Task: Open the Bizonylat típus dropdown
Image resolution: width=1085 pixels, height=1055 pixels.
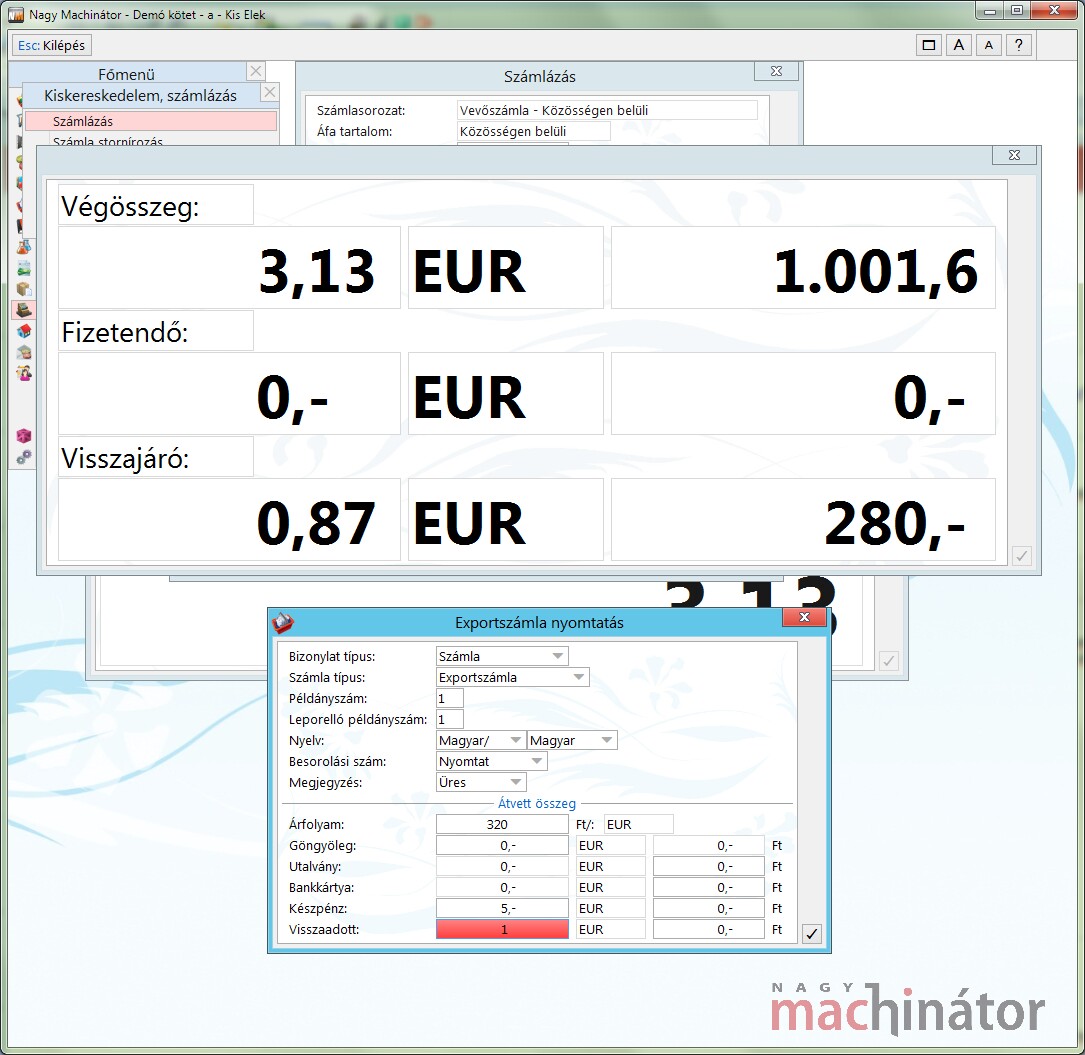Action: tap(502, 656)
